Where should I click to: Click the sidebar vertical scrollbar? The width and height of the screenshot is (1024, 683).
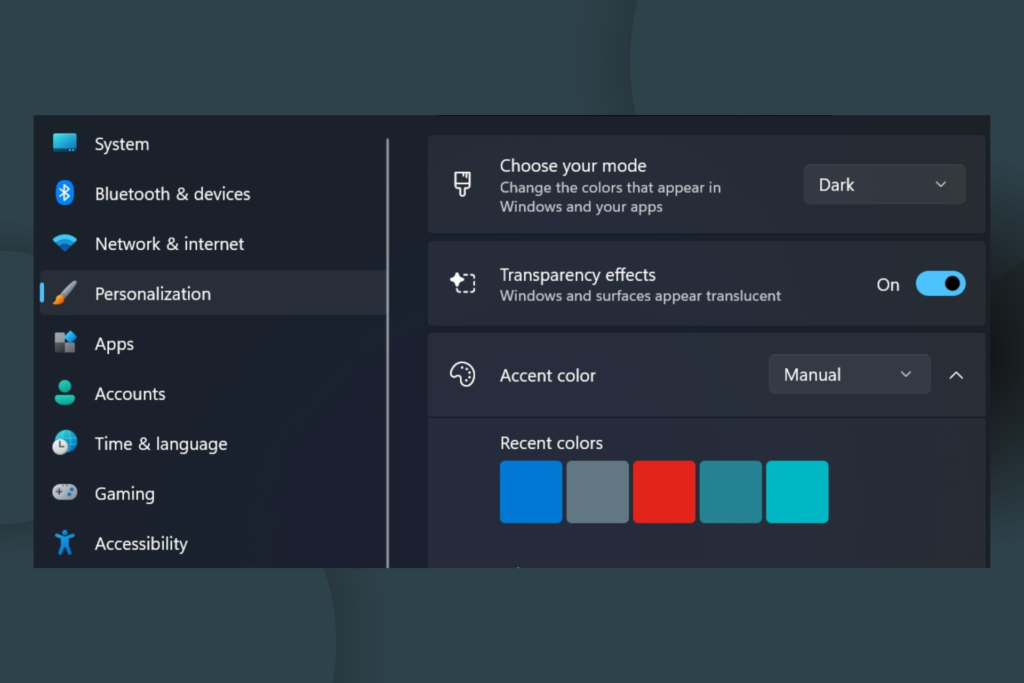pyautogui.click(x=388, y=350)
